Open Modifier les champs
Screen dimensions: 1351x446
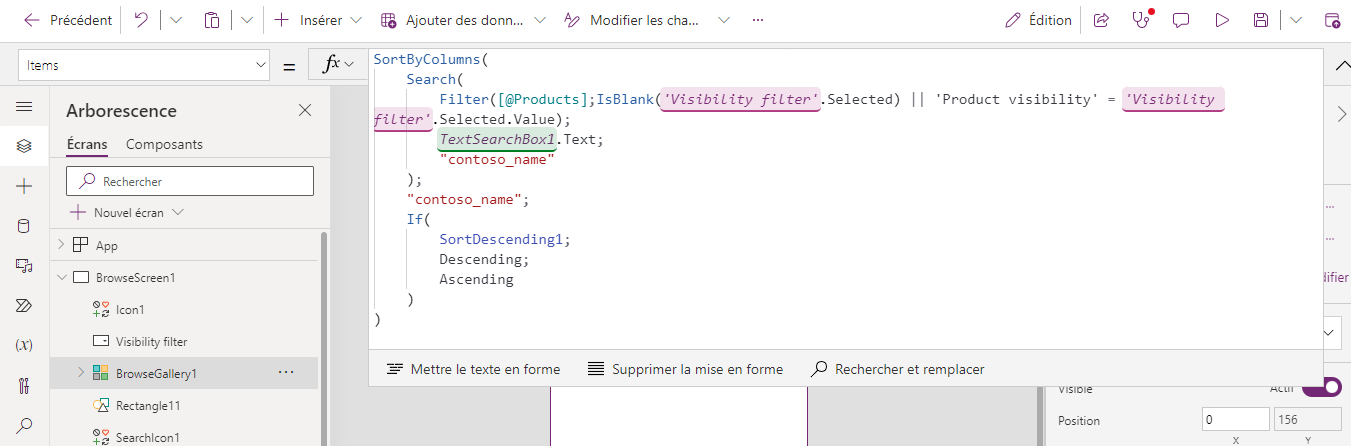click(633, 20)
